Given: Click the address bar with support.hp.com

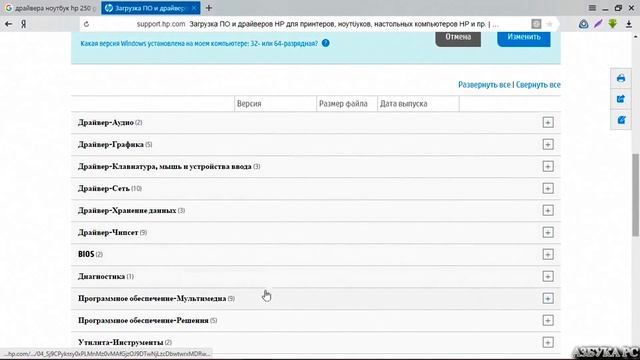Looking at the screenshot, I should [x=318, y=24].
